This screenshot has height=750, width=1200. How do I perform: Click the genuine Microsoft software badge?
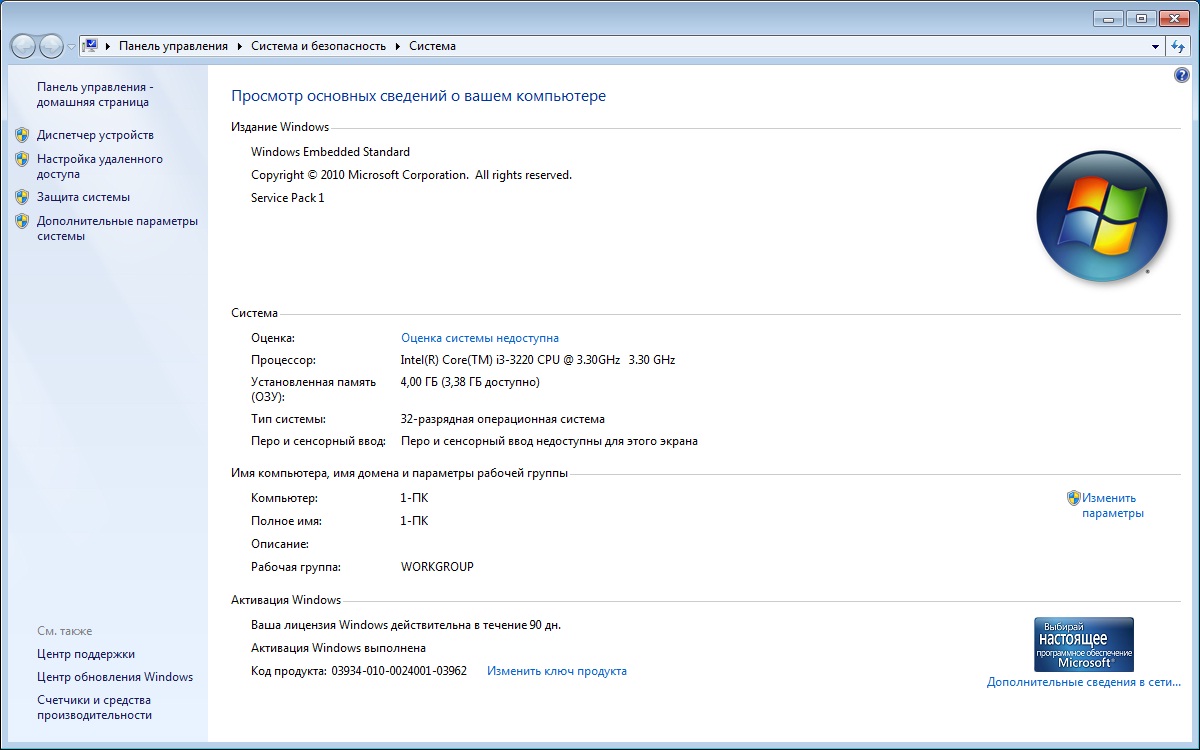coord(1083,644)
